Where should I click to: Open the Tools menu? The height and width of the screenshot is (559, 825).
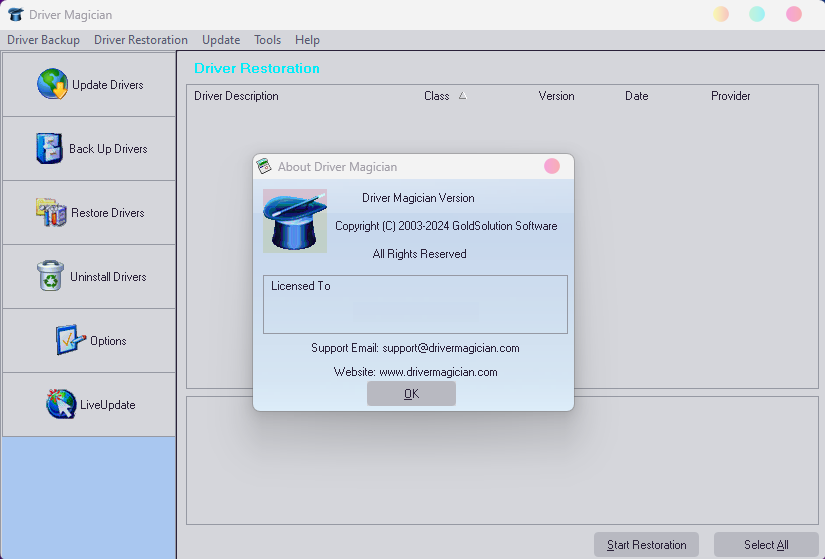[x=267, y=40]
